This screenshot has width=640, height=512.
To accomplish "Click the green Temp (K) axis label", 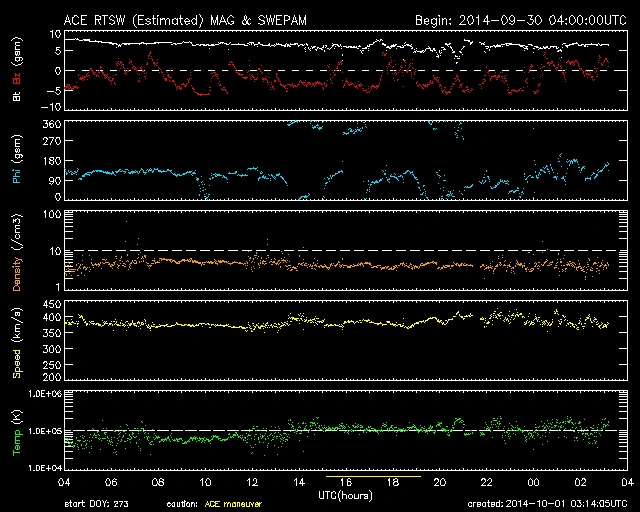I will (x=17, y=428).
